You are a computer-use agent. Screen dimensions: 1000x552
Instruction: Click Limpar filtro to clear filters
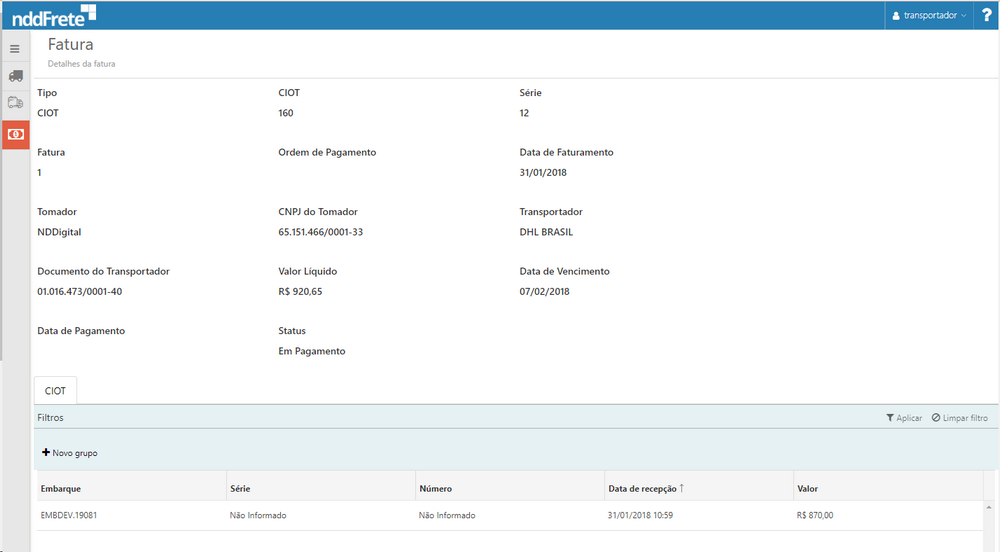pyautogui.click(x=959, y=418)
